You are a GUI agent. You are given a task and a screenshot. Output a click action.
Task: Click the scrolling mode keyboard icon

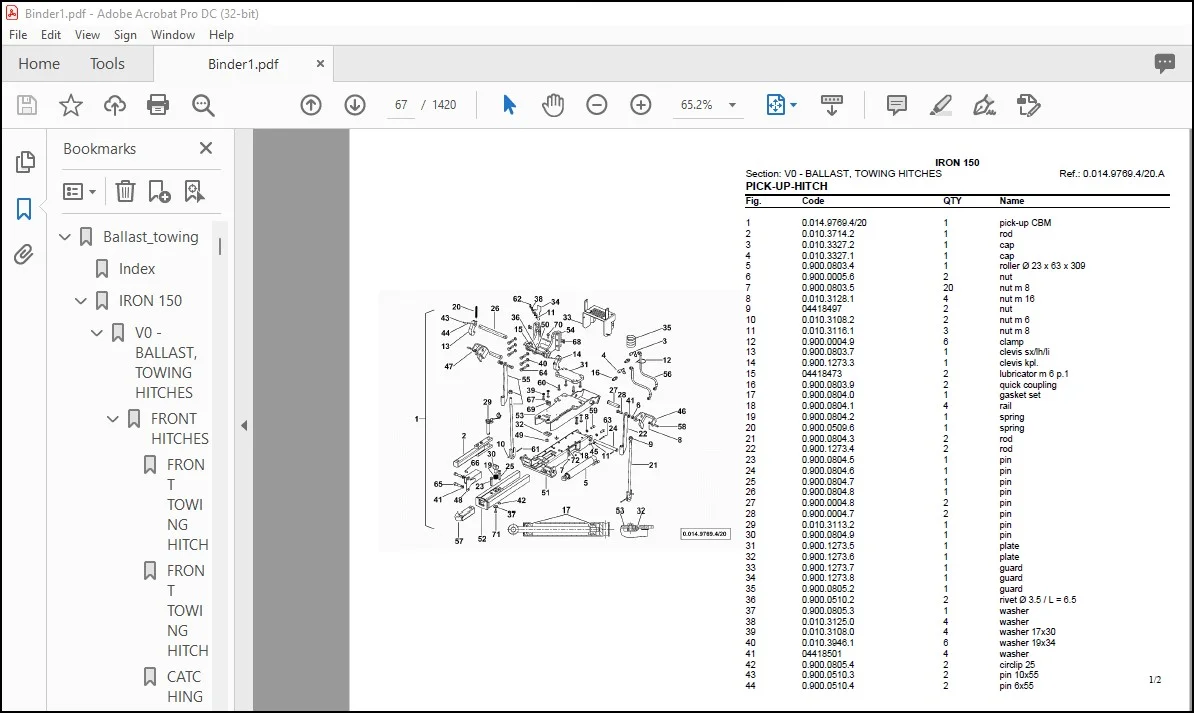pyautogui.click(x=832, y=105)
